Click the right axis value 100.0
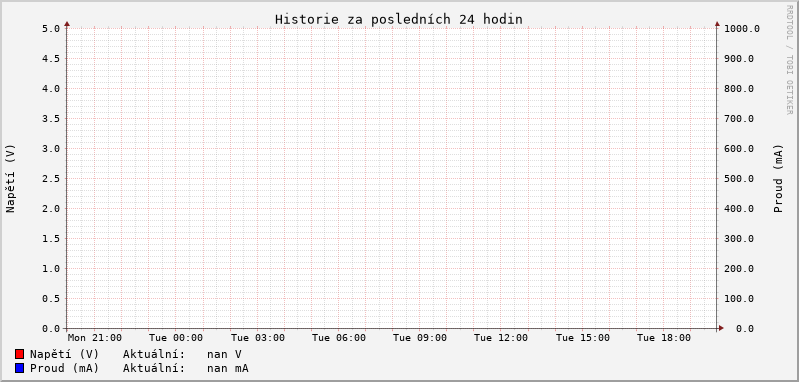799x382 pixels. tap(738, 298)
